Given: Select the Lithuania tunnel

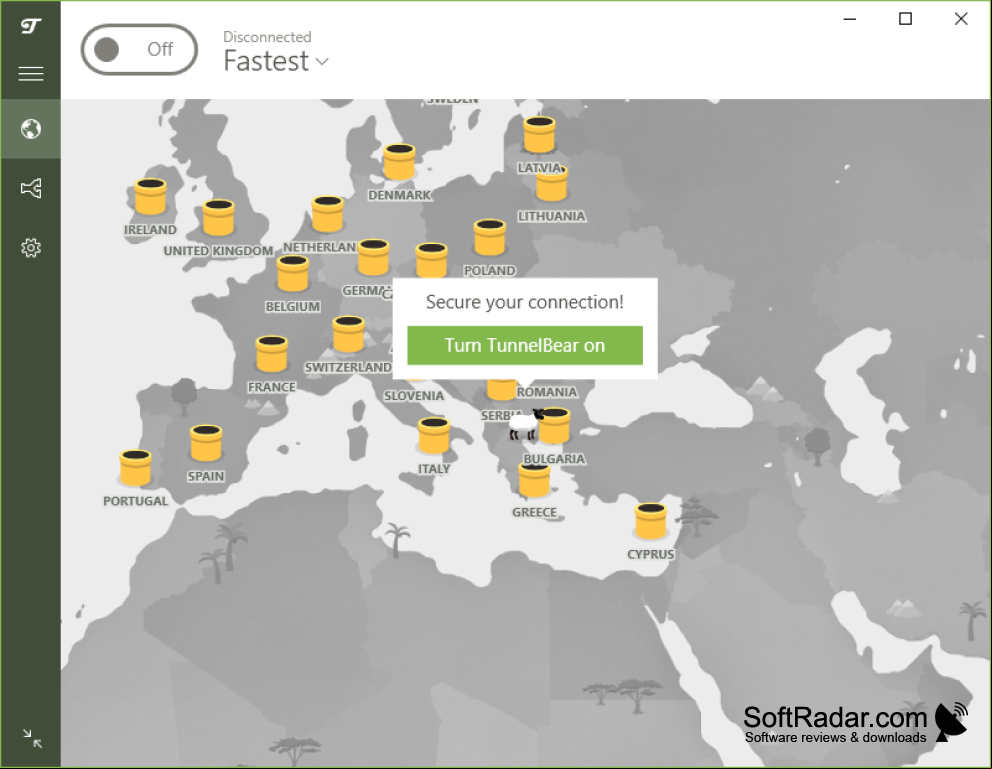Looking at the screenshot, I should 552,185.
